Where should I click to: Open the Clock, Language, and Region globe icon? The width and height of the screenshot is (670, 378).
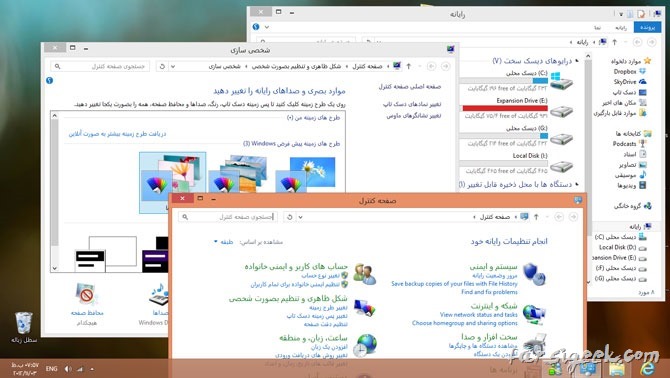click(364, 345)
